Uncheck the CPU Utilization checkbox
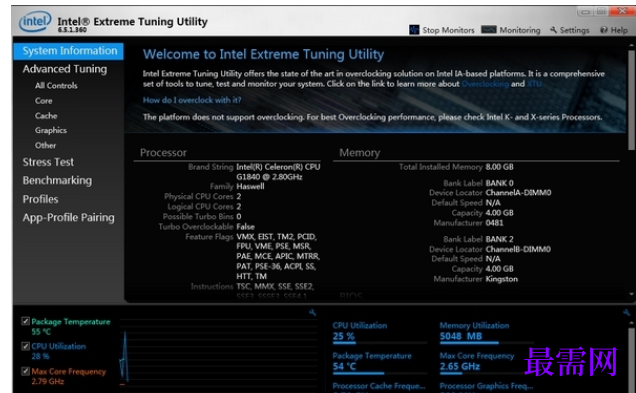Screen dimensions: 636x393 (26, 346)
